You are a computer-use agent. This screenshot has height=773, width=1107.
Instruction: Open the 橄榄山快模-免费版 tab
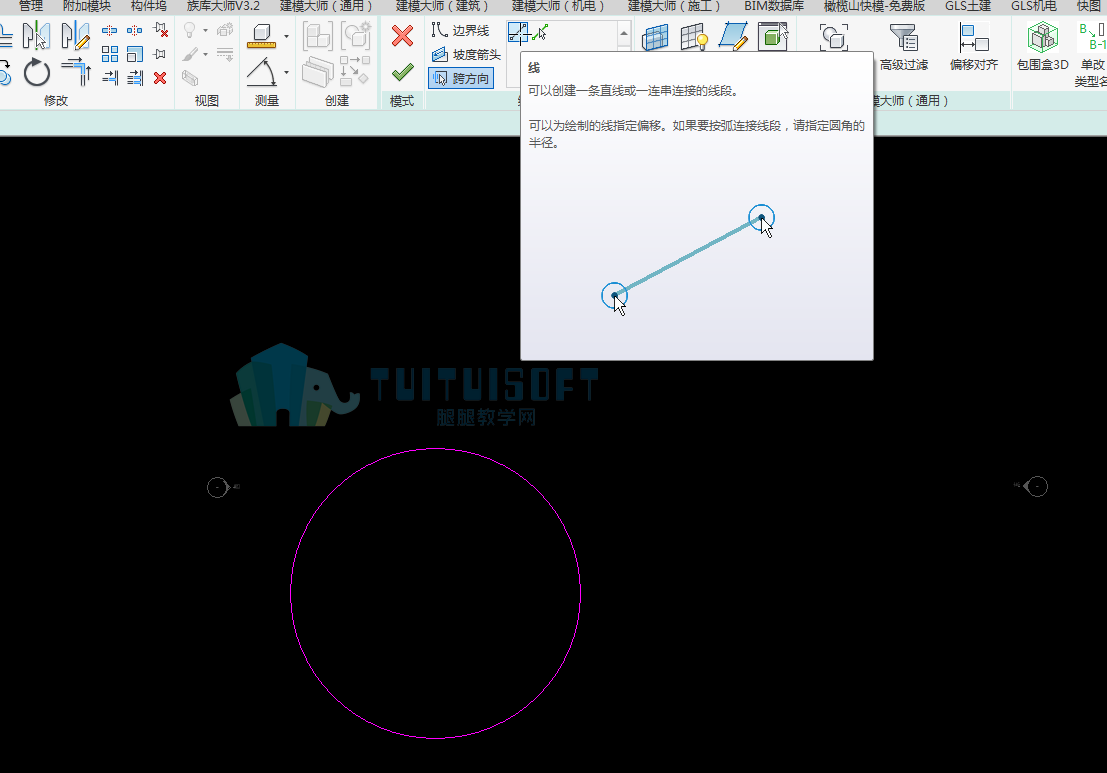click(874, 6)
